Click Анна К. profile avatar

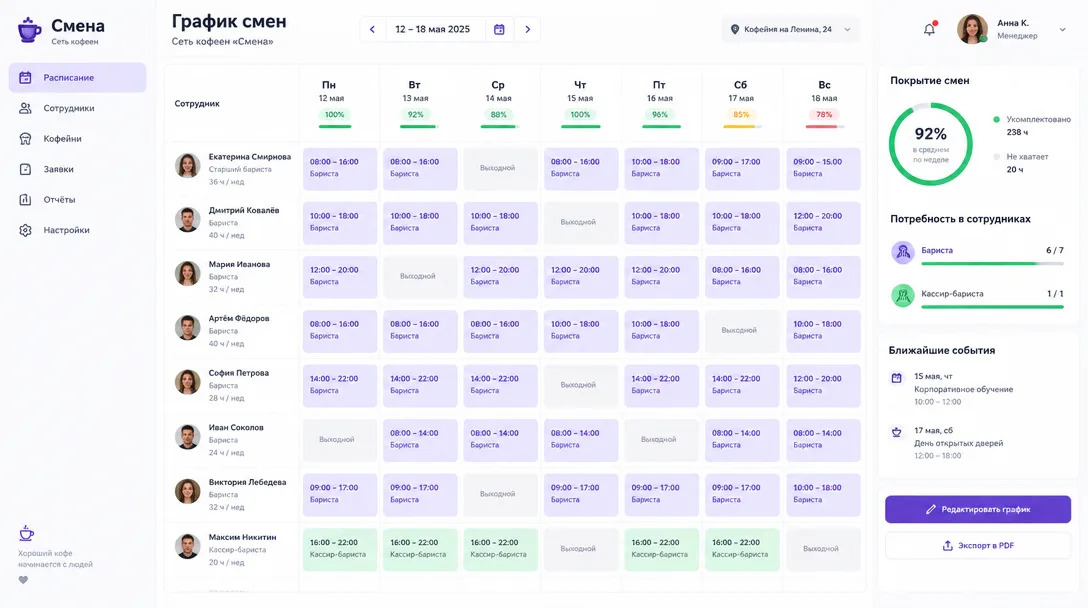(x=972, y=29)
